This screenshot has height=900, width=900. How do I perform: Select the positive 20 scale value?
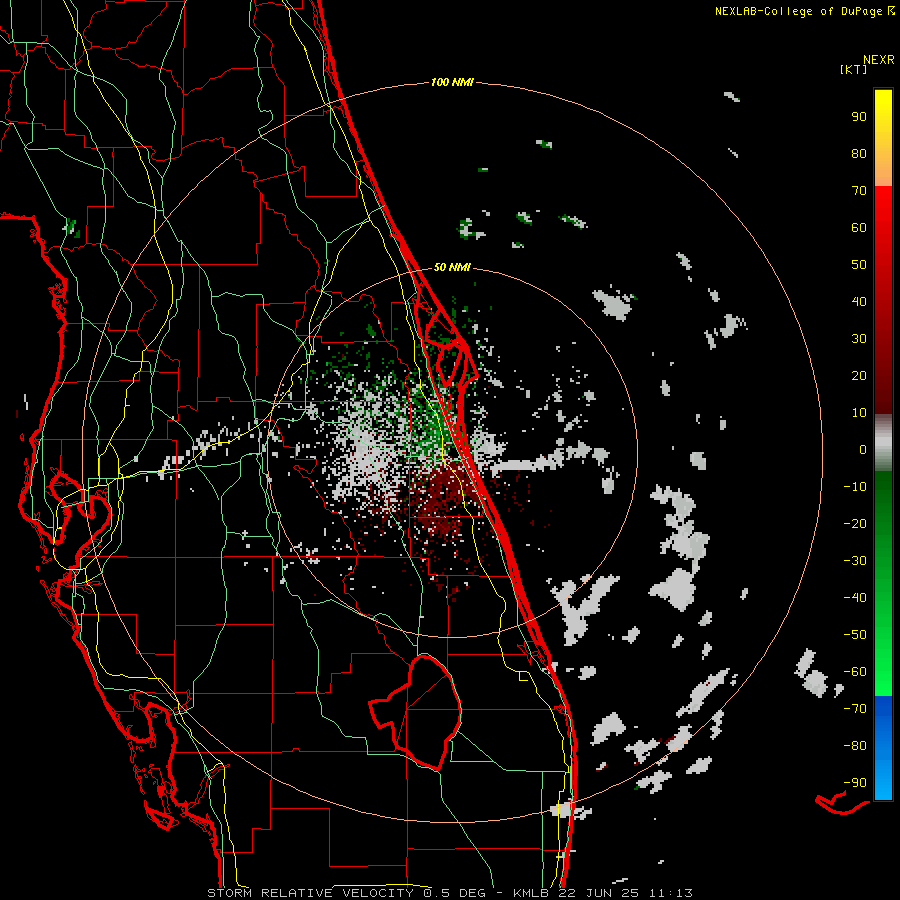point(859,376)
